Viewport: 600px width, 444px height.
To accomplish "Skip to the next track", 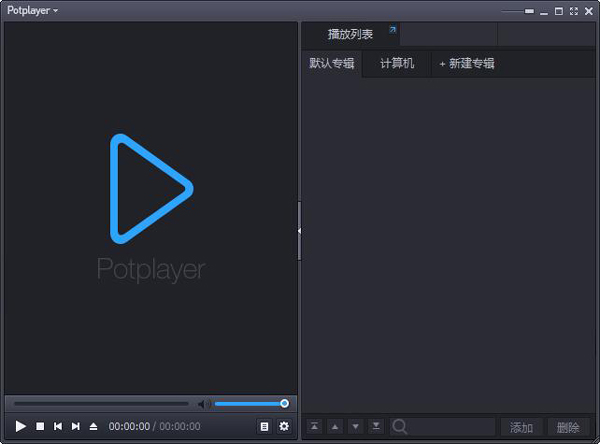I will (x=76, y=426).
